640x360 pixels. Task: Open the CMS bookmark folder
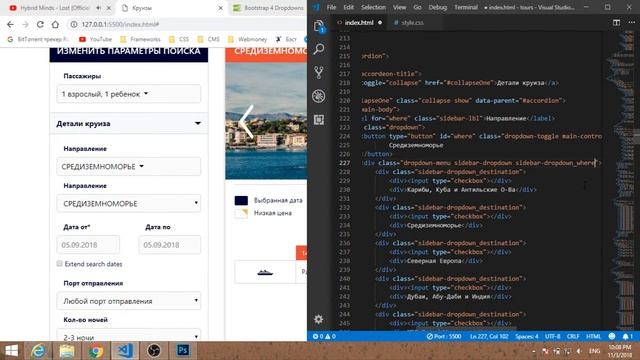click(x=209, y=39)
